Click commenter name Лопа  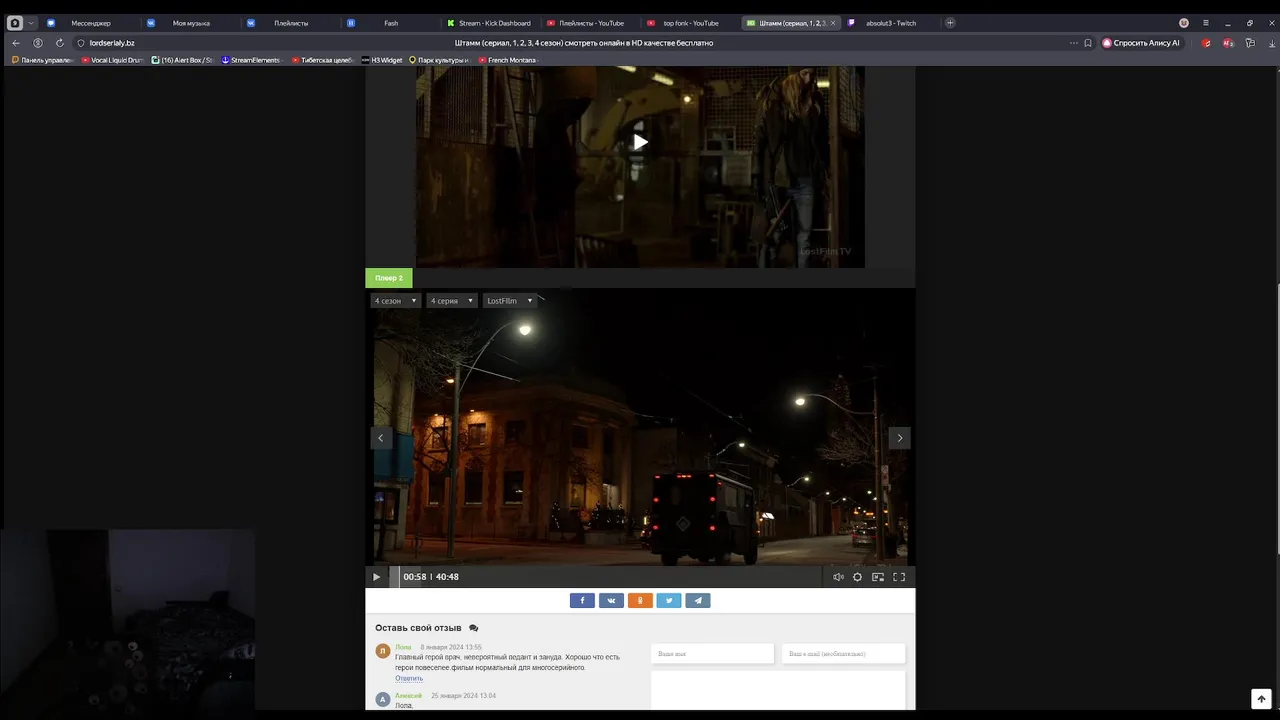coord(403,647)
